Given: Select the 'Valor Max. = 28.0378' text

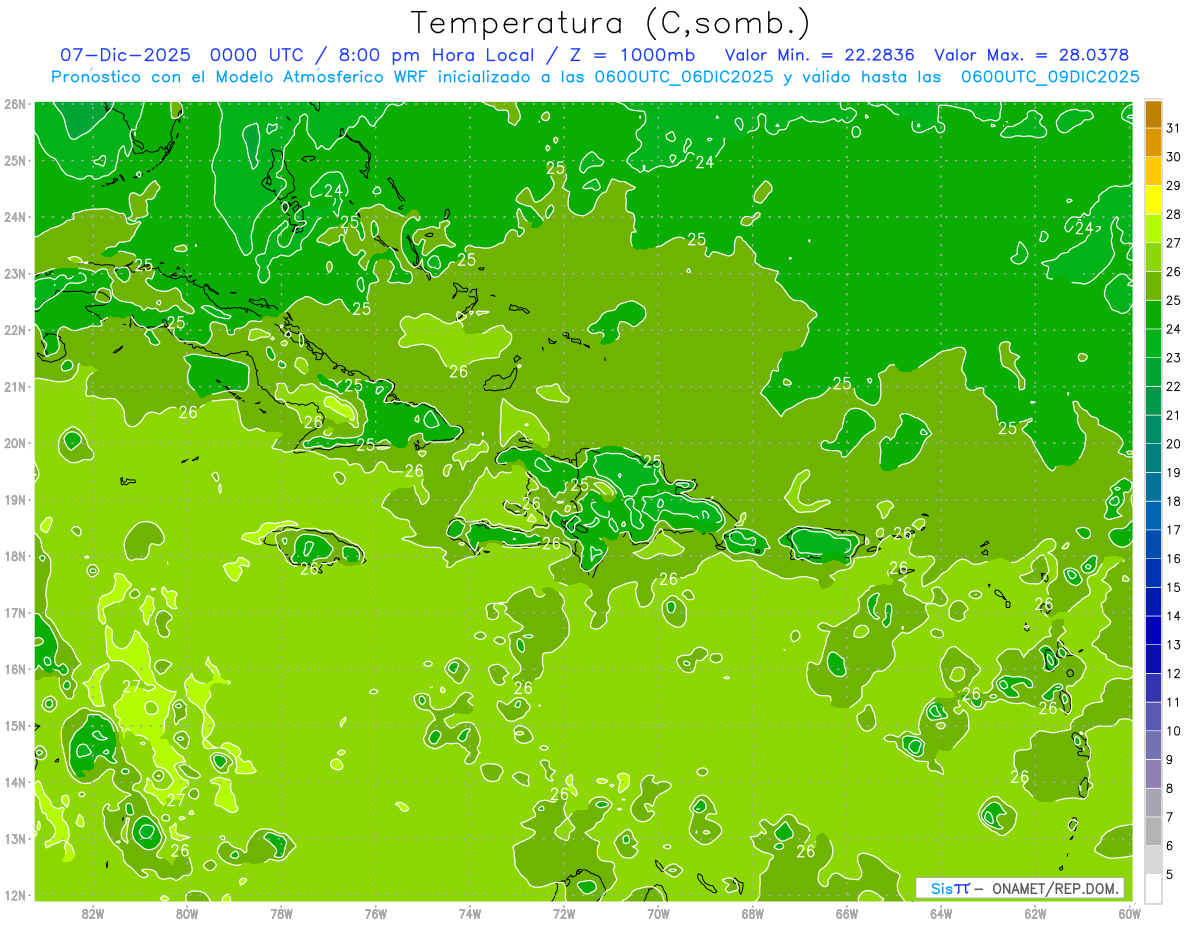Looking at the screenshot, I should point(1031,55).
